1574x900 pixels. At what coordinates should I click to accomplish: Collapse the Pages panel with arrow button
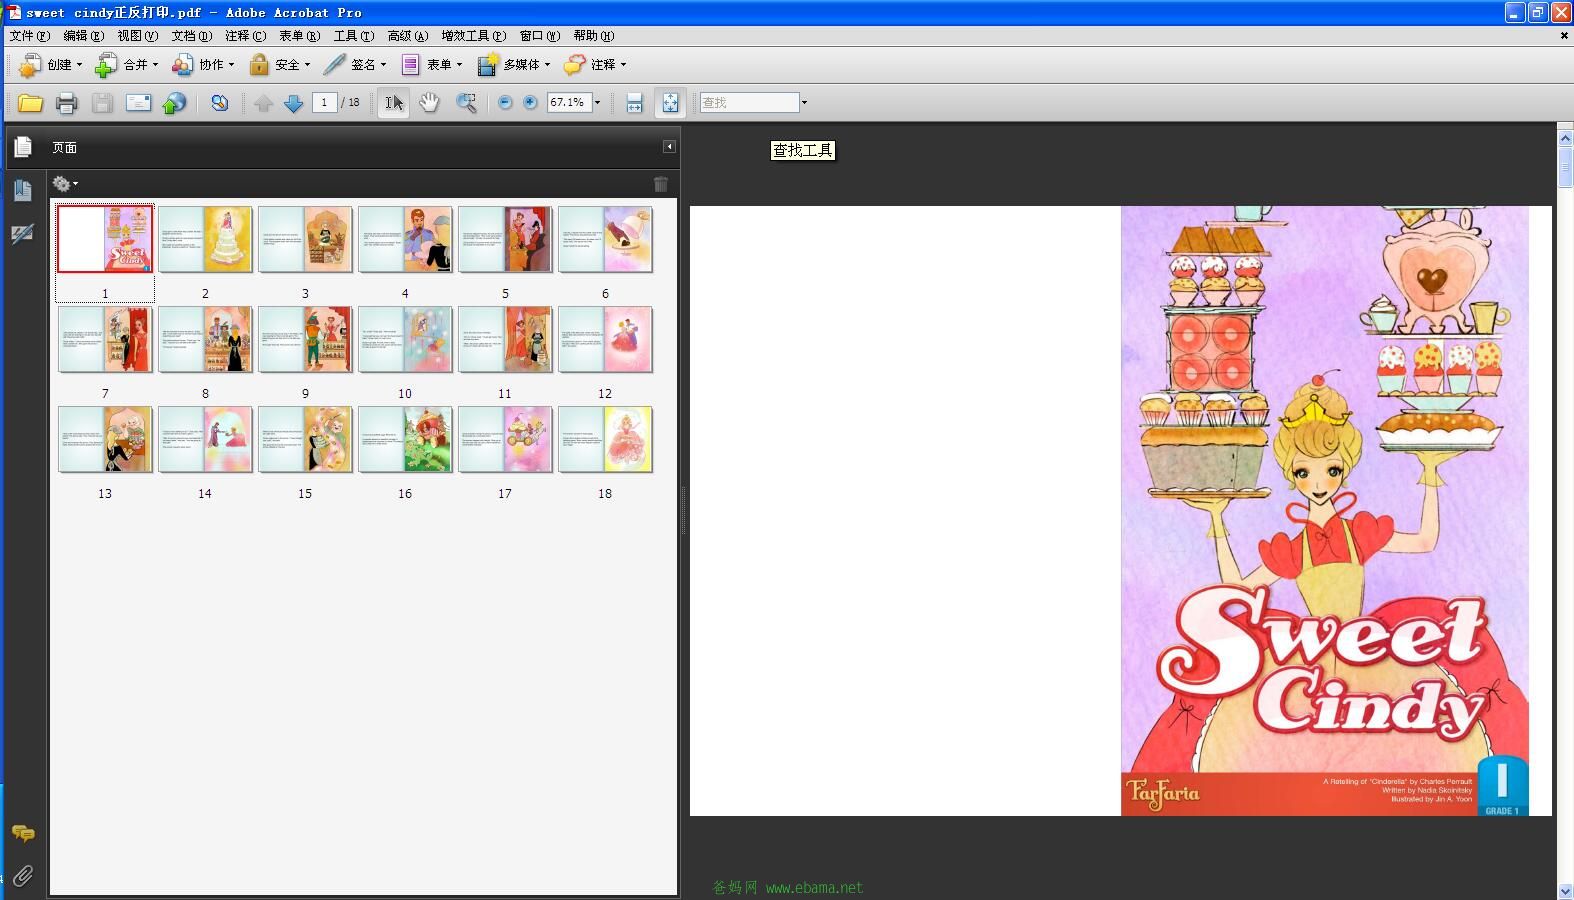pyautogui.click(x=669, y=147)
